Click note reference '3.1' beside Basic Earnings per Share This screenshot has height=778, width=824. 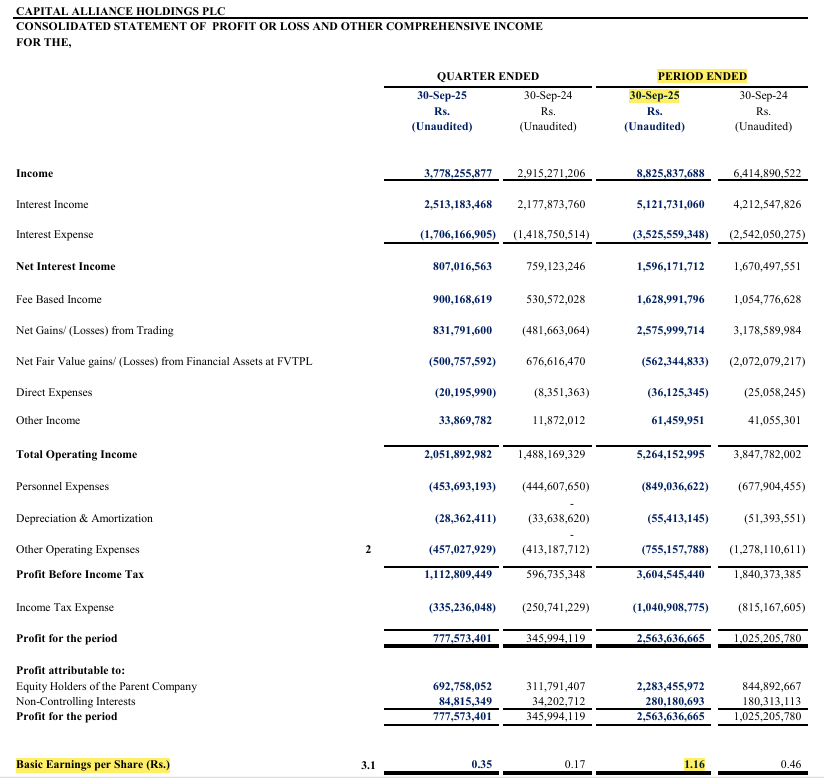pos(368,765)
